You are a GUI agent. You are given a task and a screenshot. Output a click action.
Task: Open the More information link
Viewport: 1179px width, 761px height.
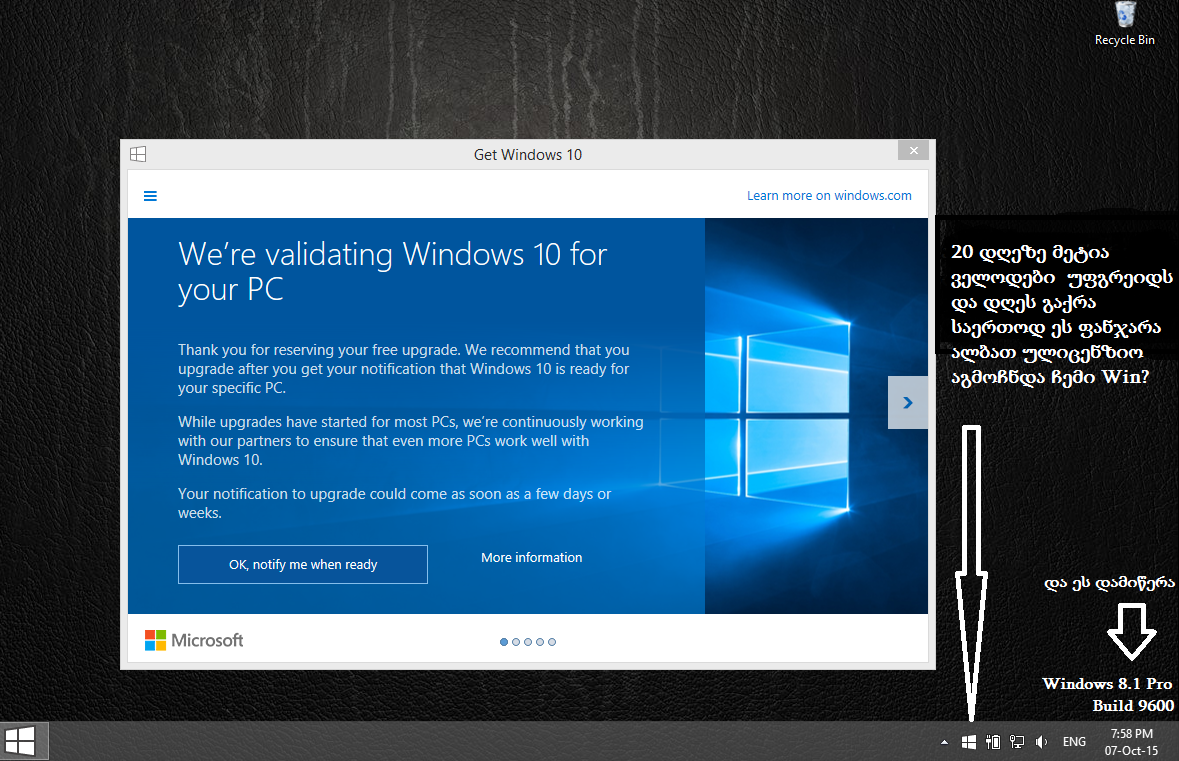pyautogui.click(x=532, y=557)
